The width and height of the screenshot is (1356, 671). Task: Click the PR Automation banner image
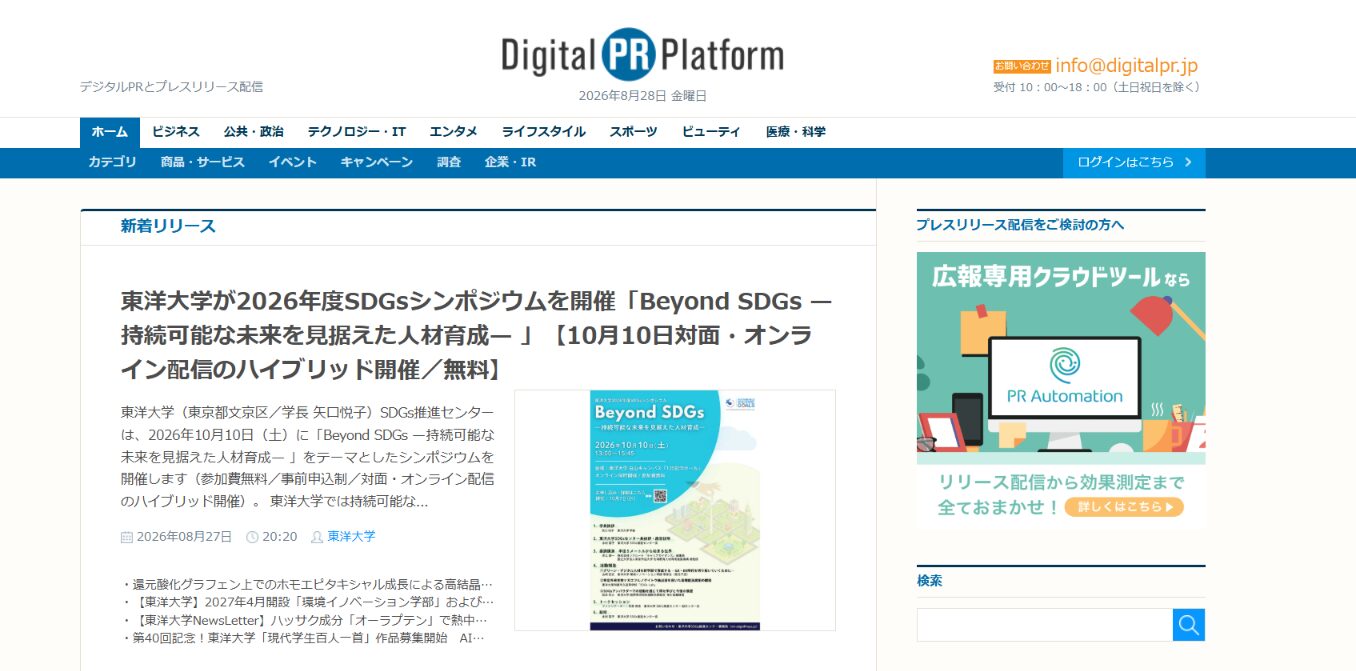pos(1061,390)
